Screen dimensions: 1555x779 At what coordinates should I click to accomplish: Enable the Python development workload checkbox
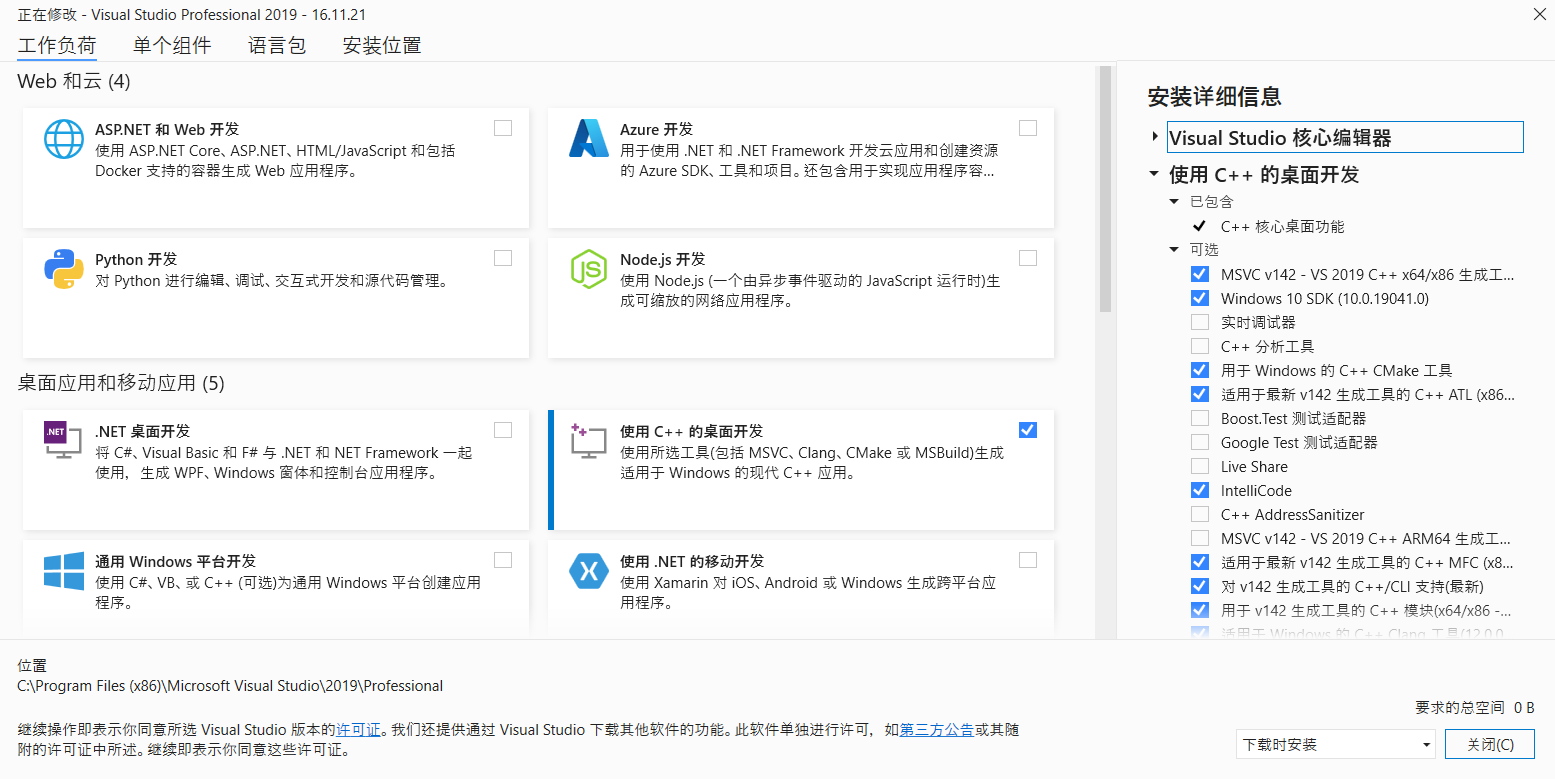tap(503, 258)
